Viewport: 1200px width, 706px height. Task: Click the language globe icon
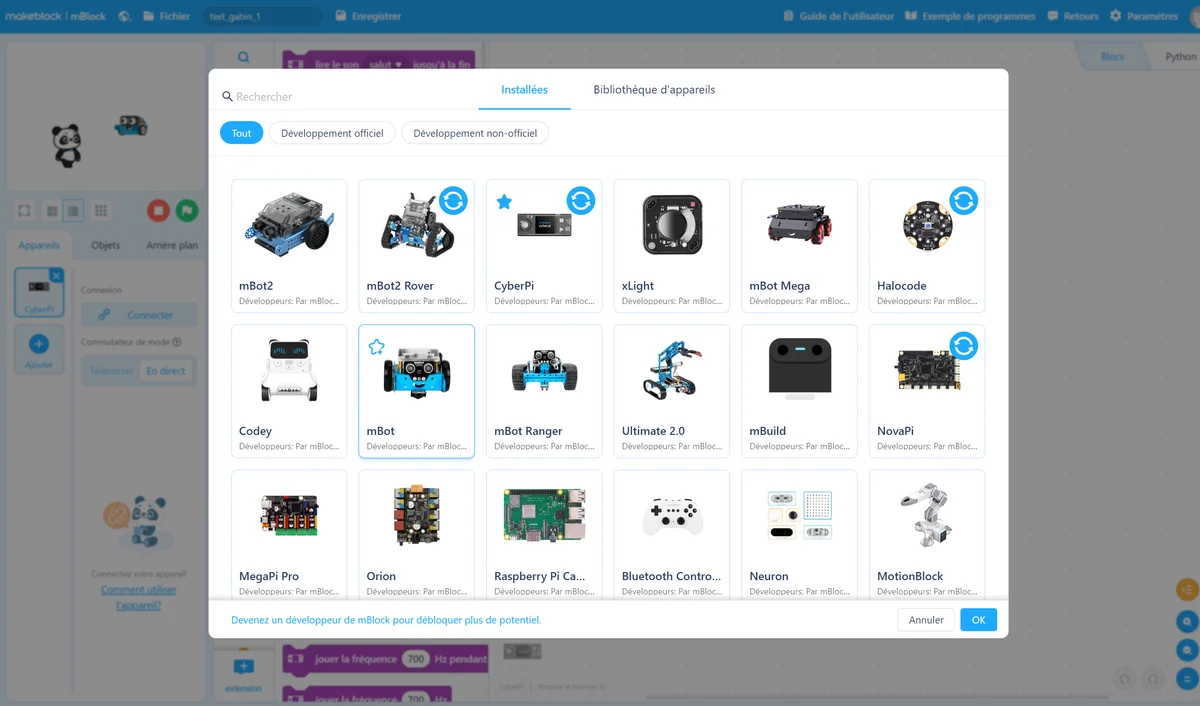coord(124,16)
